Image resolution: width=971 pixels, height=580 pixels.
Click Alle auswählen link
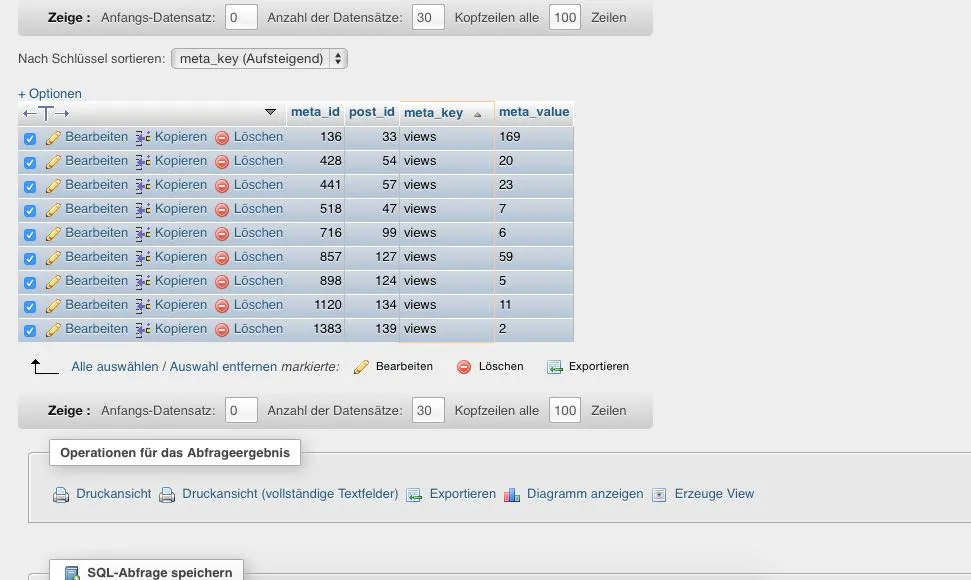tap(115, 367)
